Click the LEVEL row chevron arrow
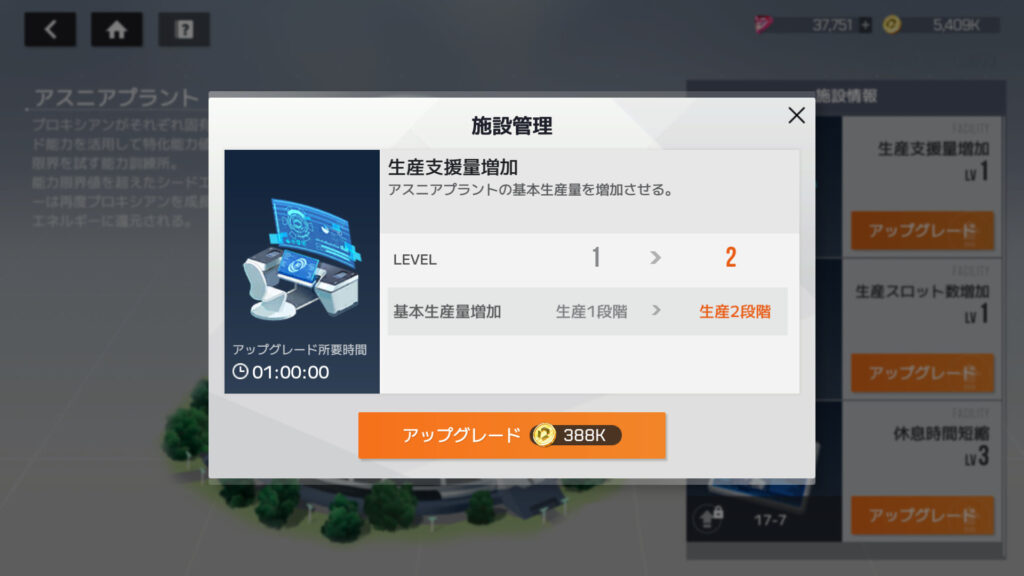Viewport: 1024px width, 576px height. coord(656,258)
